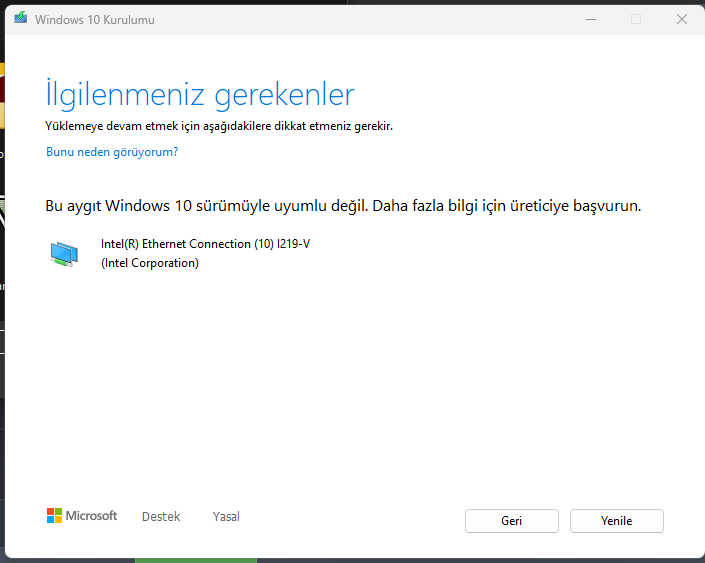Click the Microsoft logo
The height and width of the screenshot is (563, 705).
coord(82,516)
